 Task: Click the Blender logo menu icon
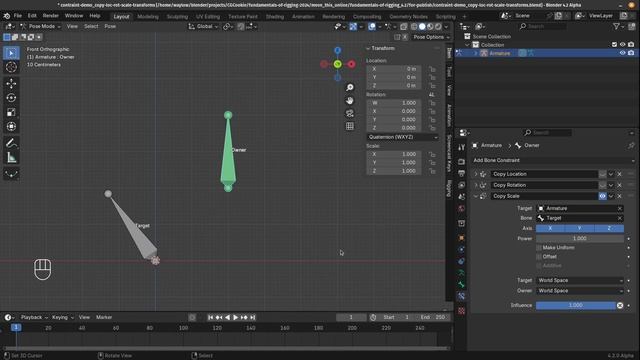(7, 16)
